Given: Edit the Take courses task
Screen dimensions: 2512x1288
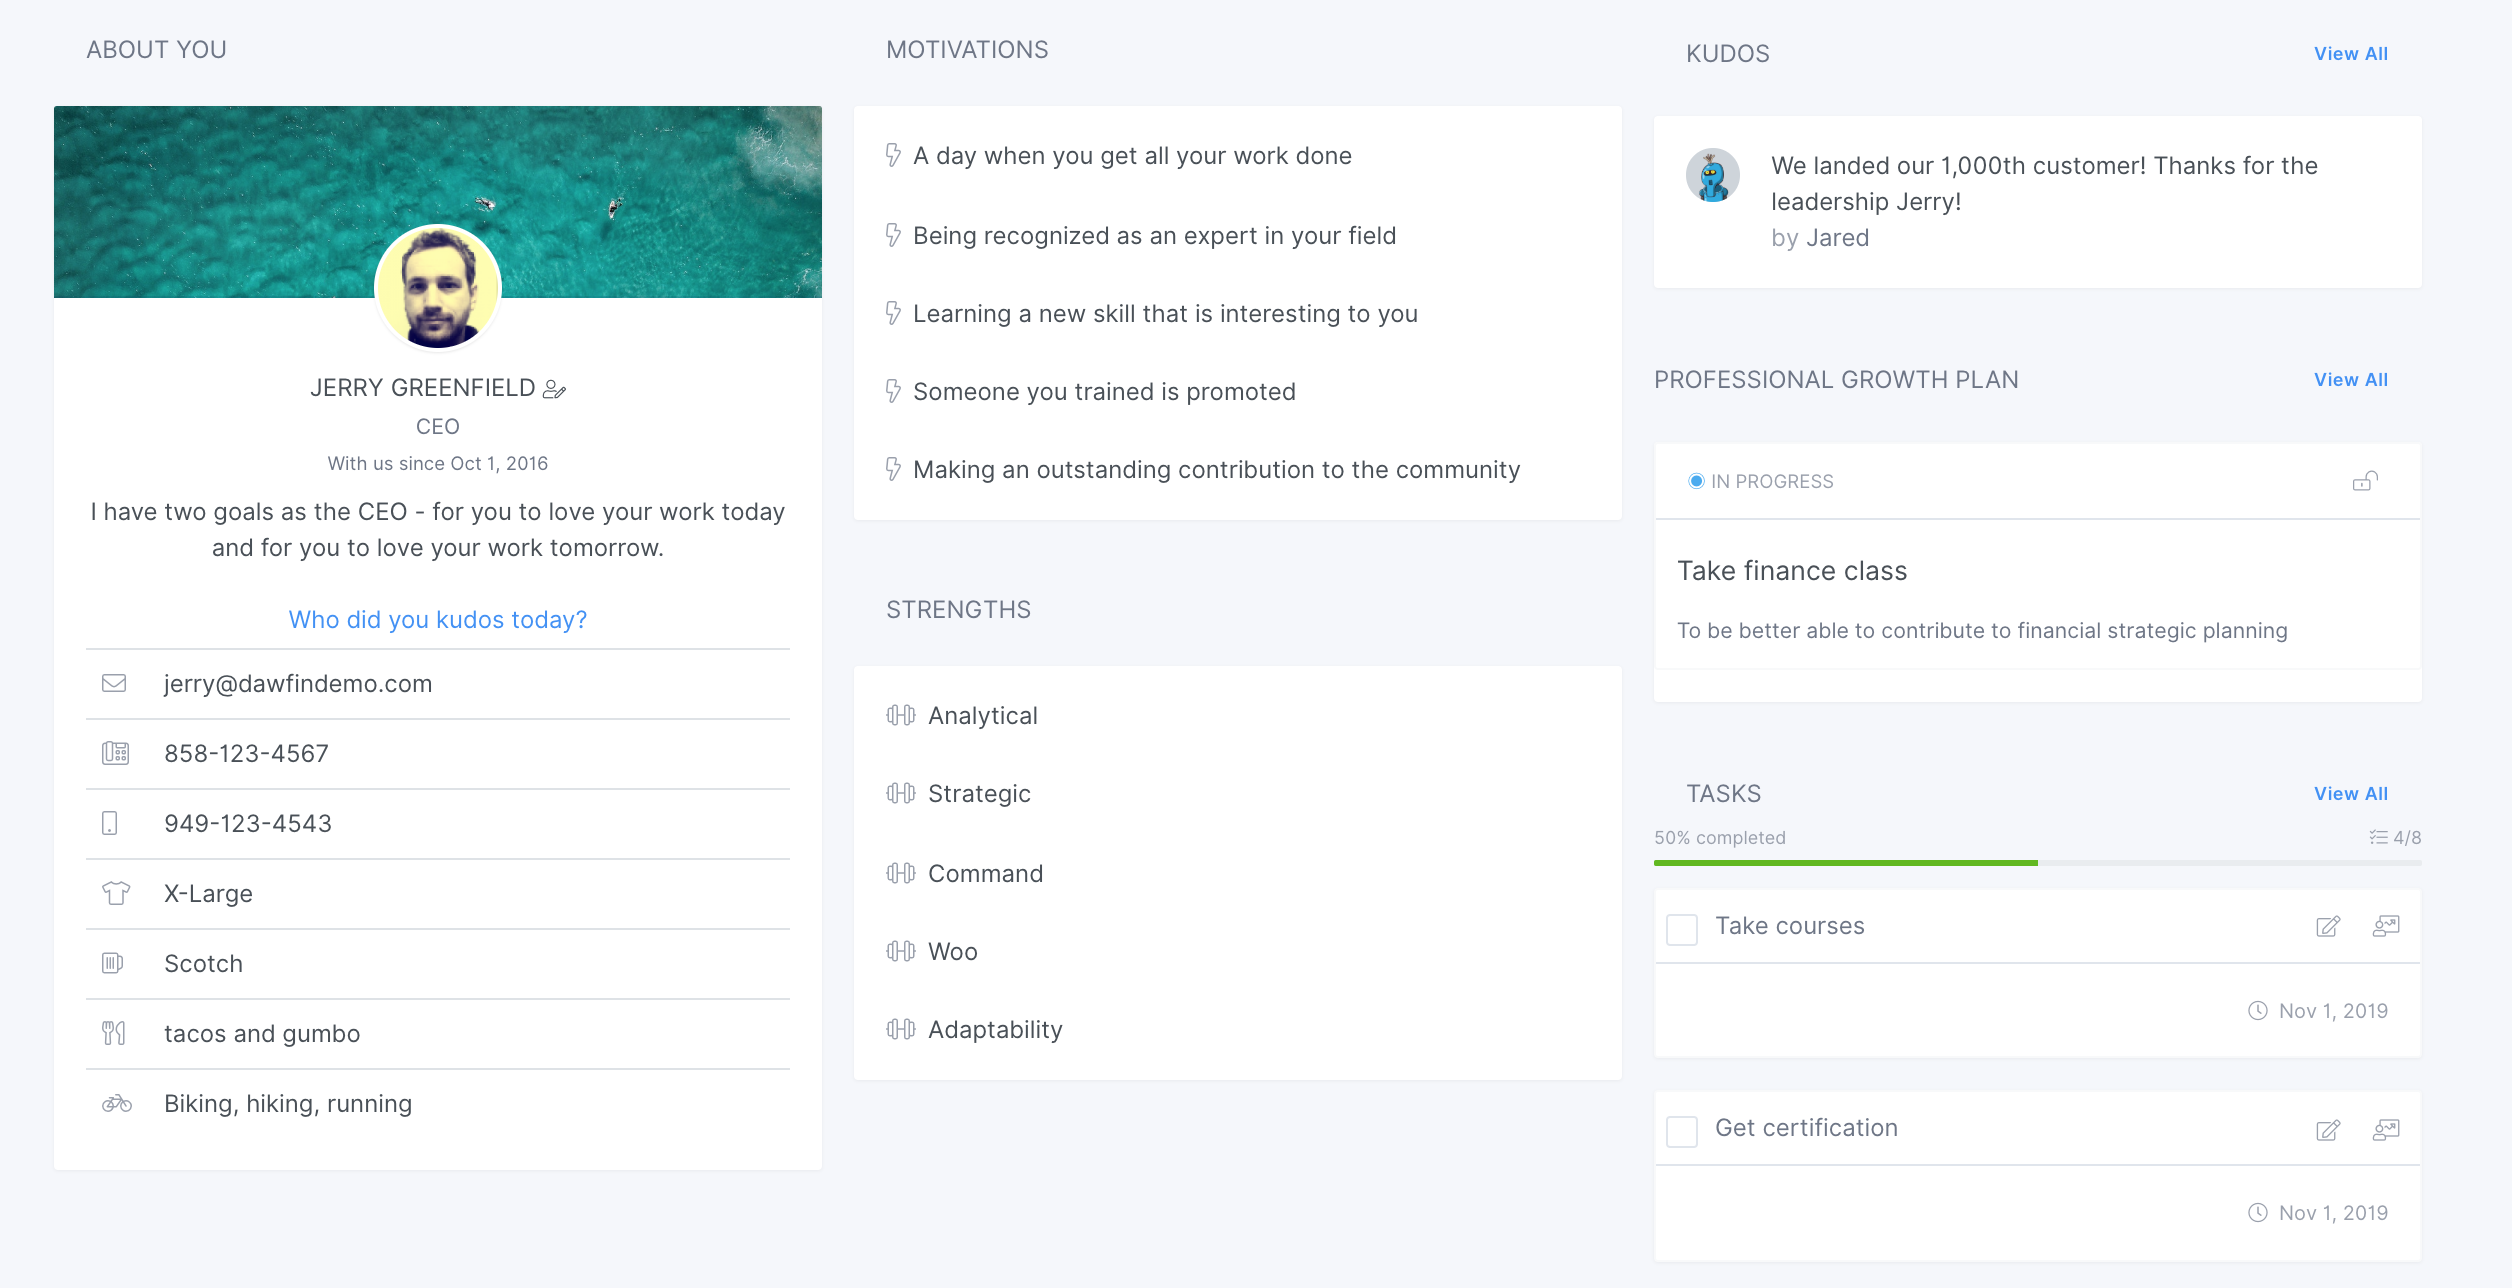Looking at the screenshot, I should [x=2328, y=926].
